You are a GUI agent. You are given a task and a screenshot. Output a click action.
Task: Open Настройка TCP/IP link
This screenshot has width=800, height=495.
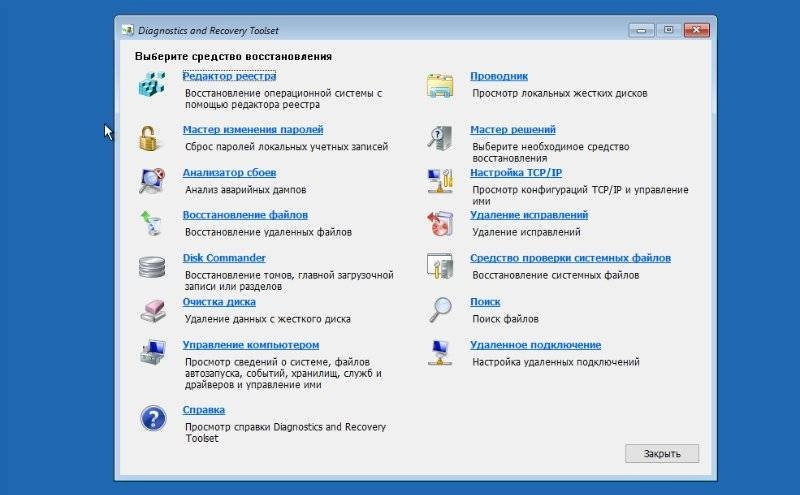click(516, 172)
